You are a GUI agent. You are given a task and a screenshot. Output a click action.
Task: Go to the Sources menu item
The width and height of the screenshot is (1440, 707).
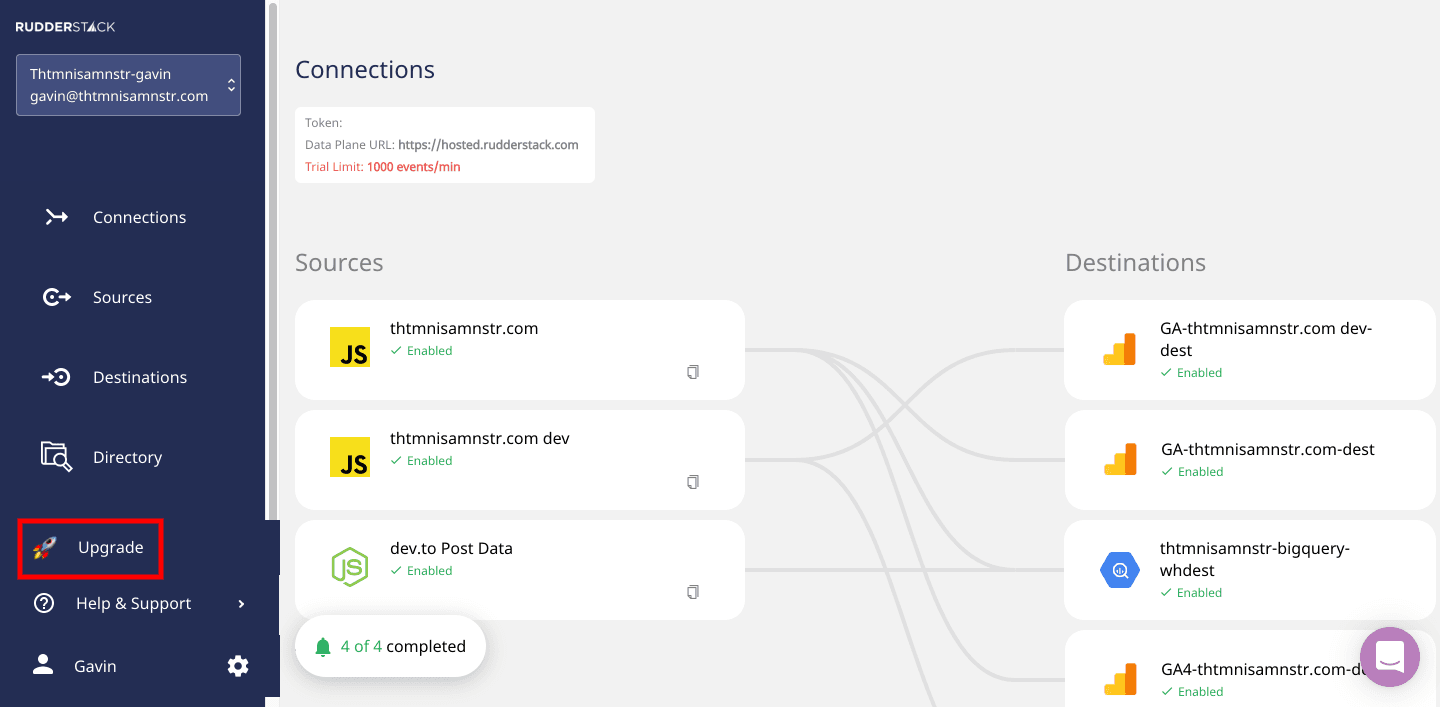point(122,297)
